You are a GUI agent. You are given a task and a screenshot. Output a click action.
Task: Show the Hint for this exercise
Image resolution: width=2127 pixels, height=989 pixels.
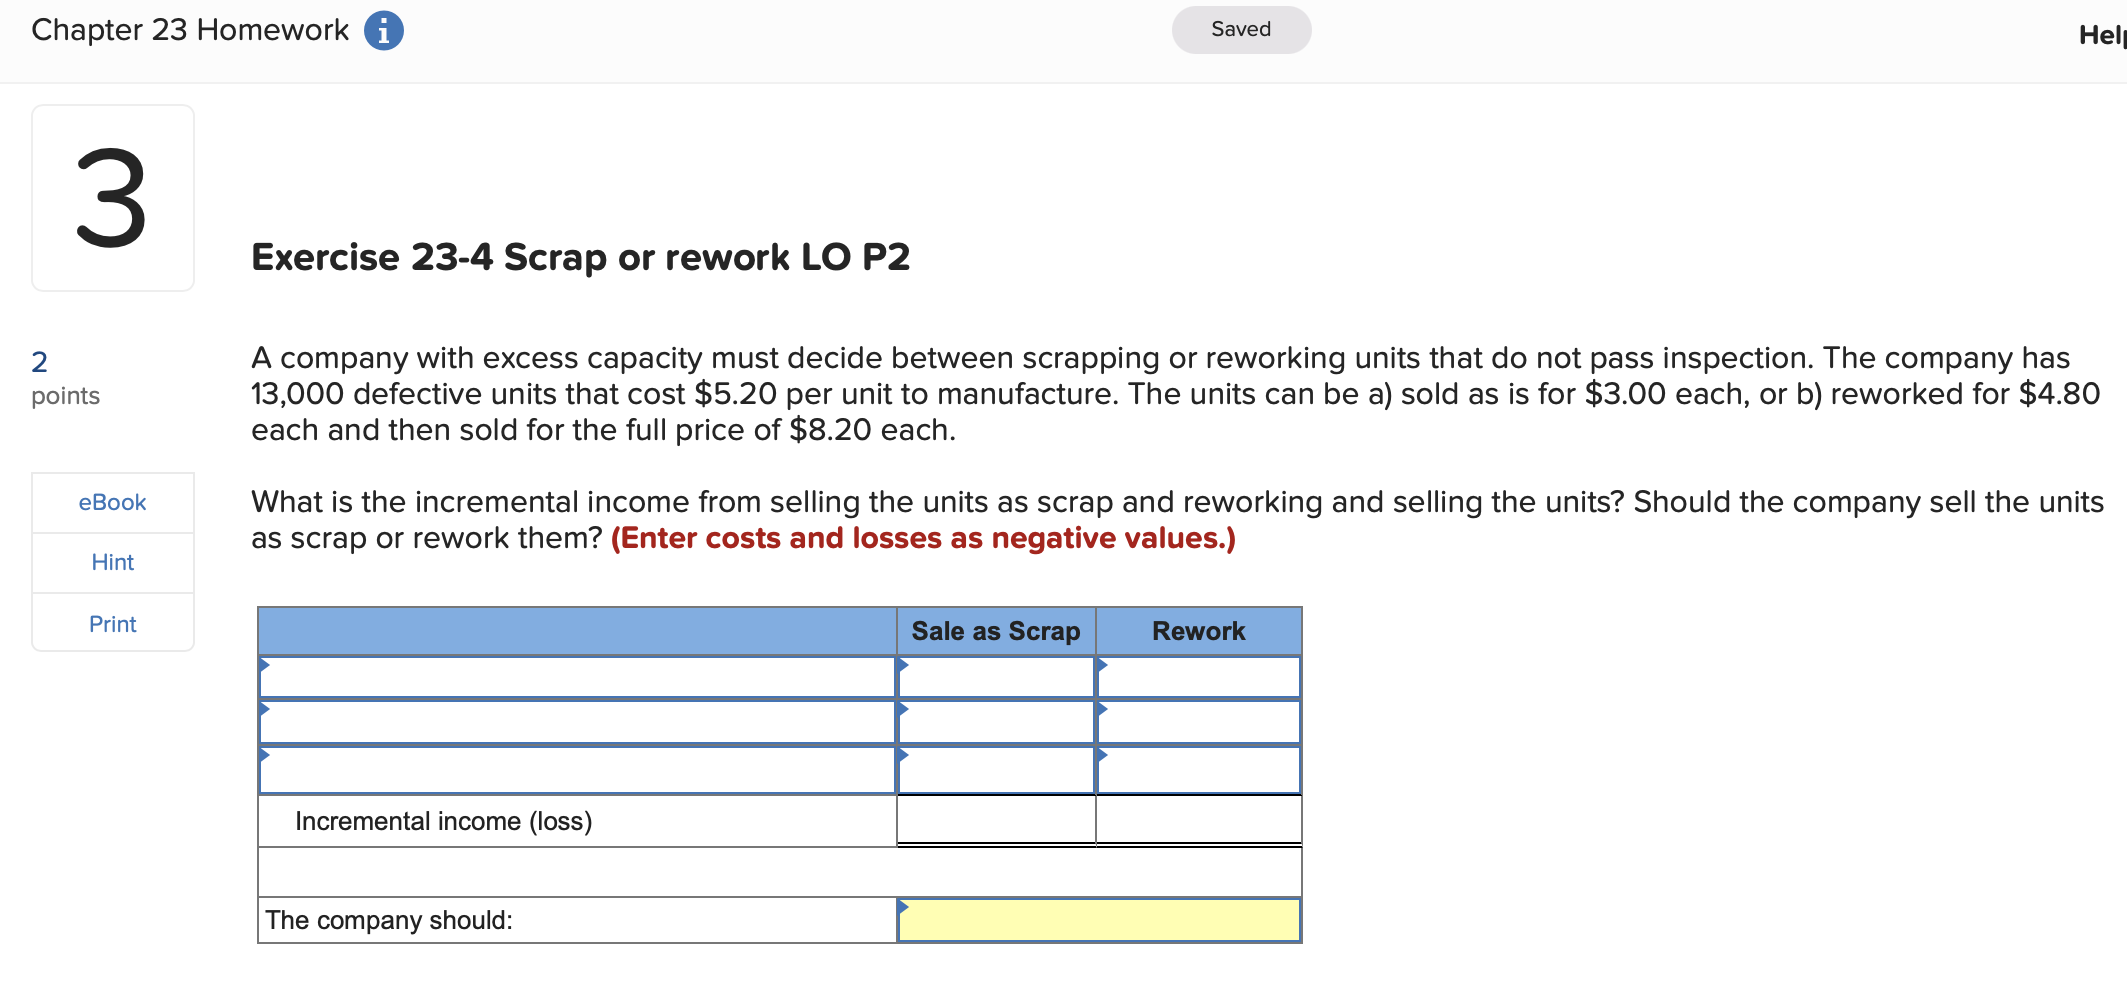[111, 562]
